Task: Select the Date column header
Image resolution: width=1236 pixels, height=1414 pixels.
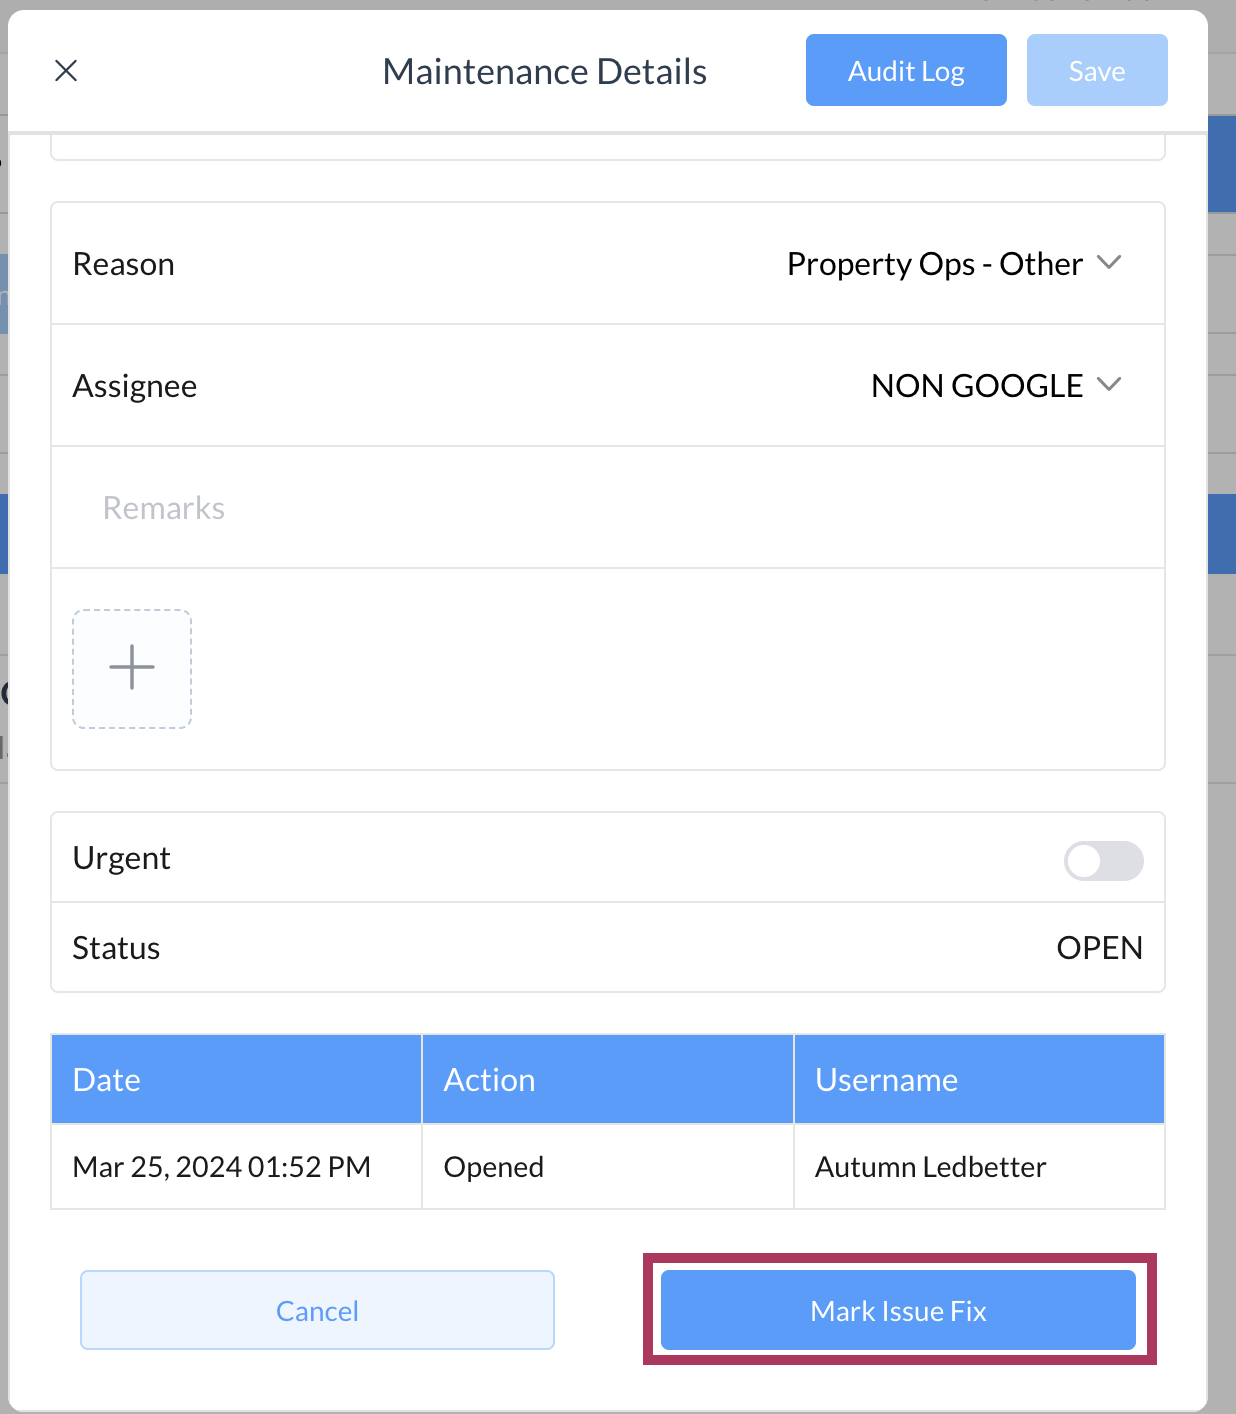Action: tap(107, 1080)
